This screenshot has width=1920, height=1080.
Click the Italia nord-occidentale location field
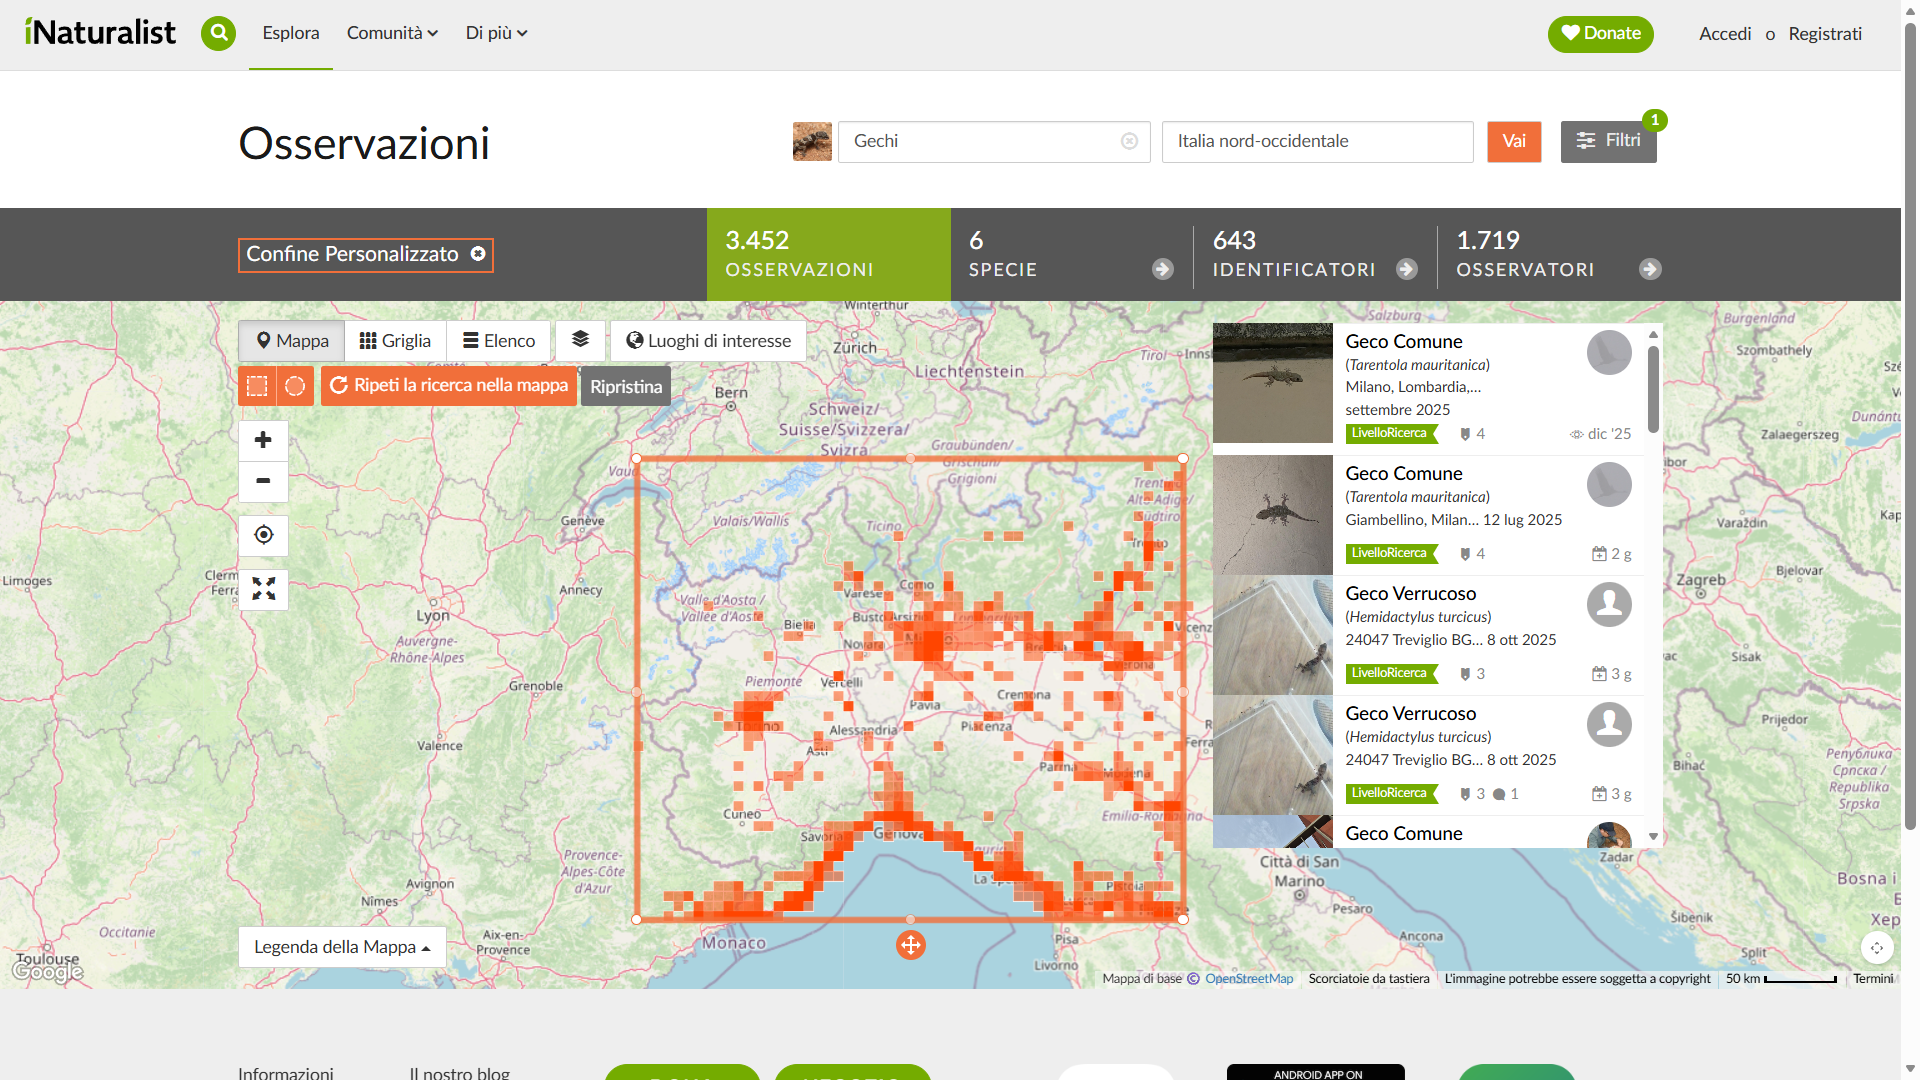(1317, 141)
